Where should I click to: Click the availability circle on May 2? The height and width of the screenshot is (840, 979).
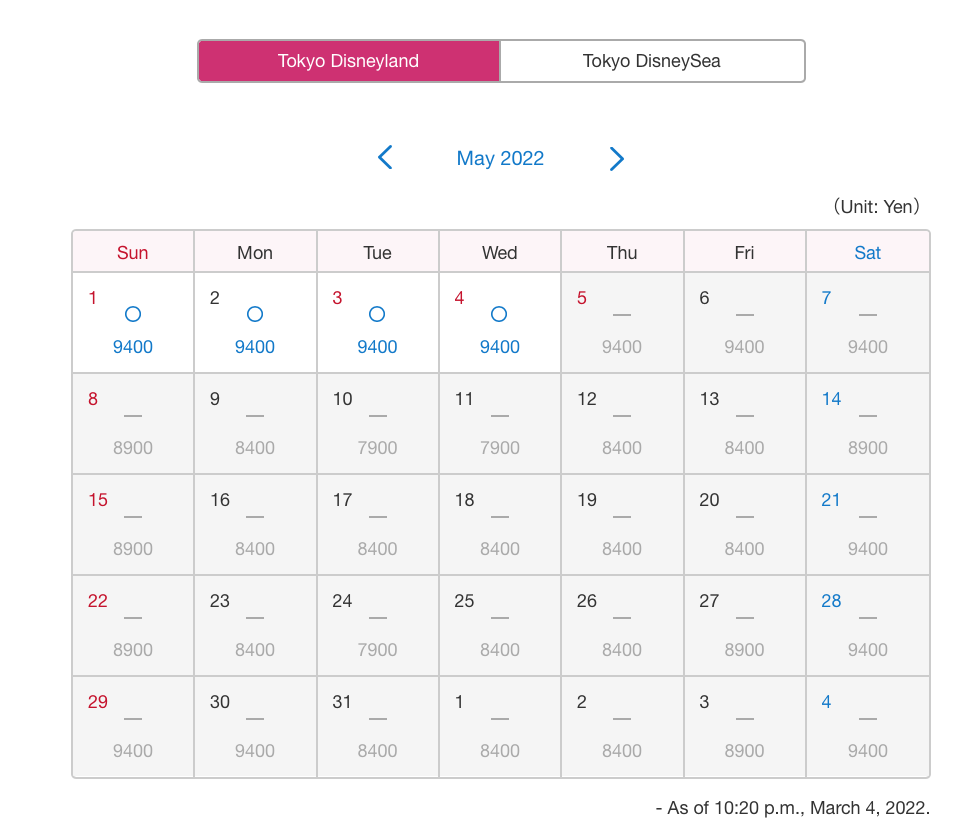click(x=255, y=314)
